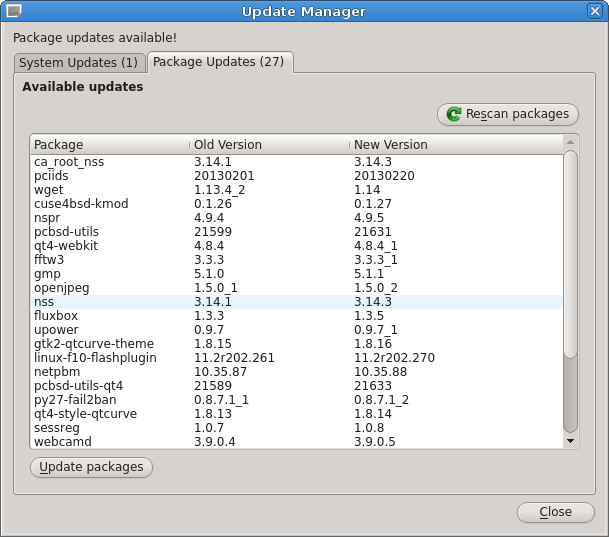Select the webcamd package row
This screenshot has width=609, height=537.
296,441
